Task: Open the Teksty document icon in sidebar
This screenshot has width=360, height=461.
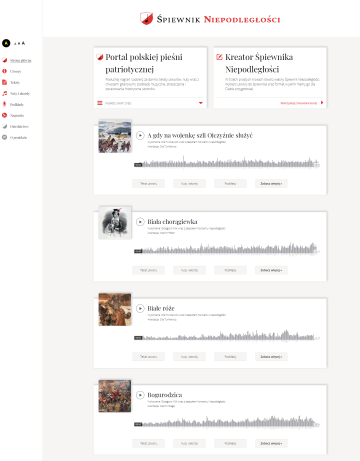Action: point(5,82)
